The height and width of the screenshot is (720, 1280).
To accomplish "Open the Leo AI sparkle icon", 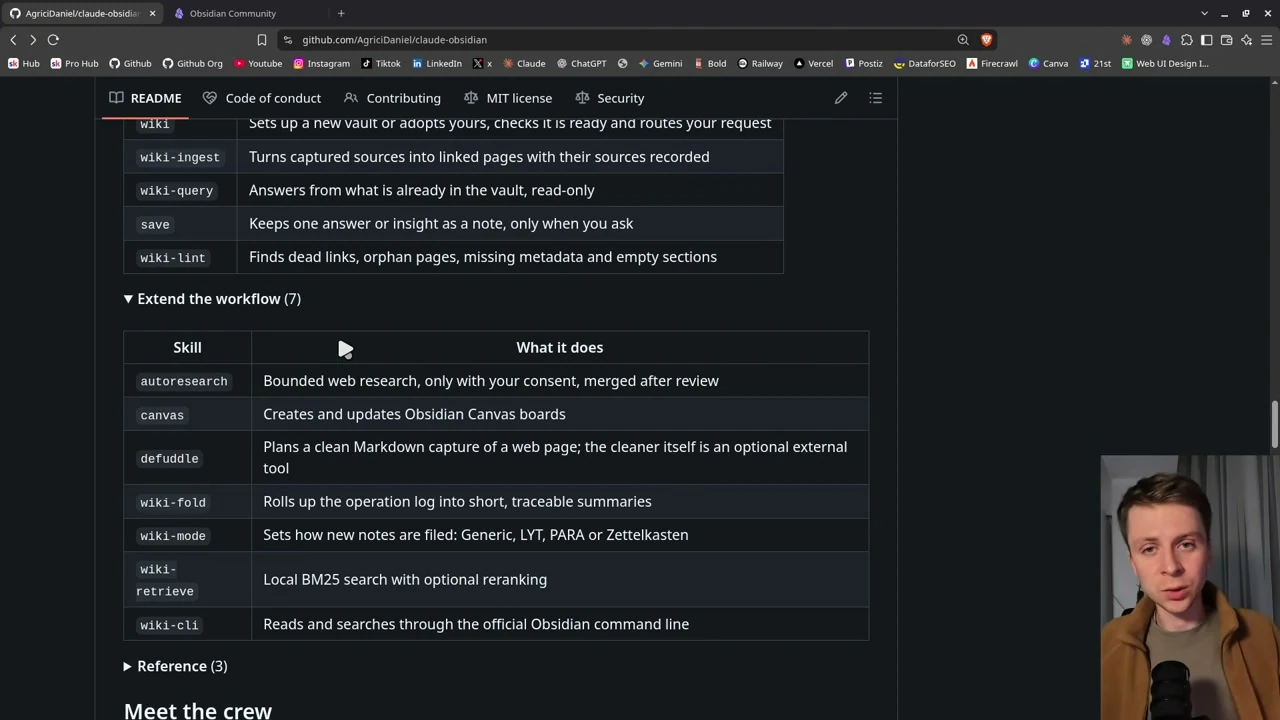I will [1246, 40].
